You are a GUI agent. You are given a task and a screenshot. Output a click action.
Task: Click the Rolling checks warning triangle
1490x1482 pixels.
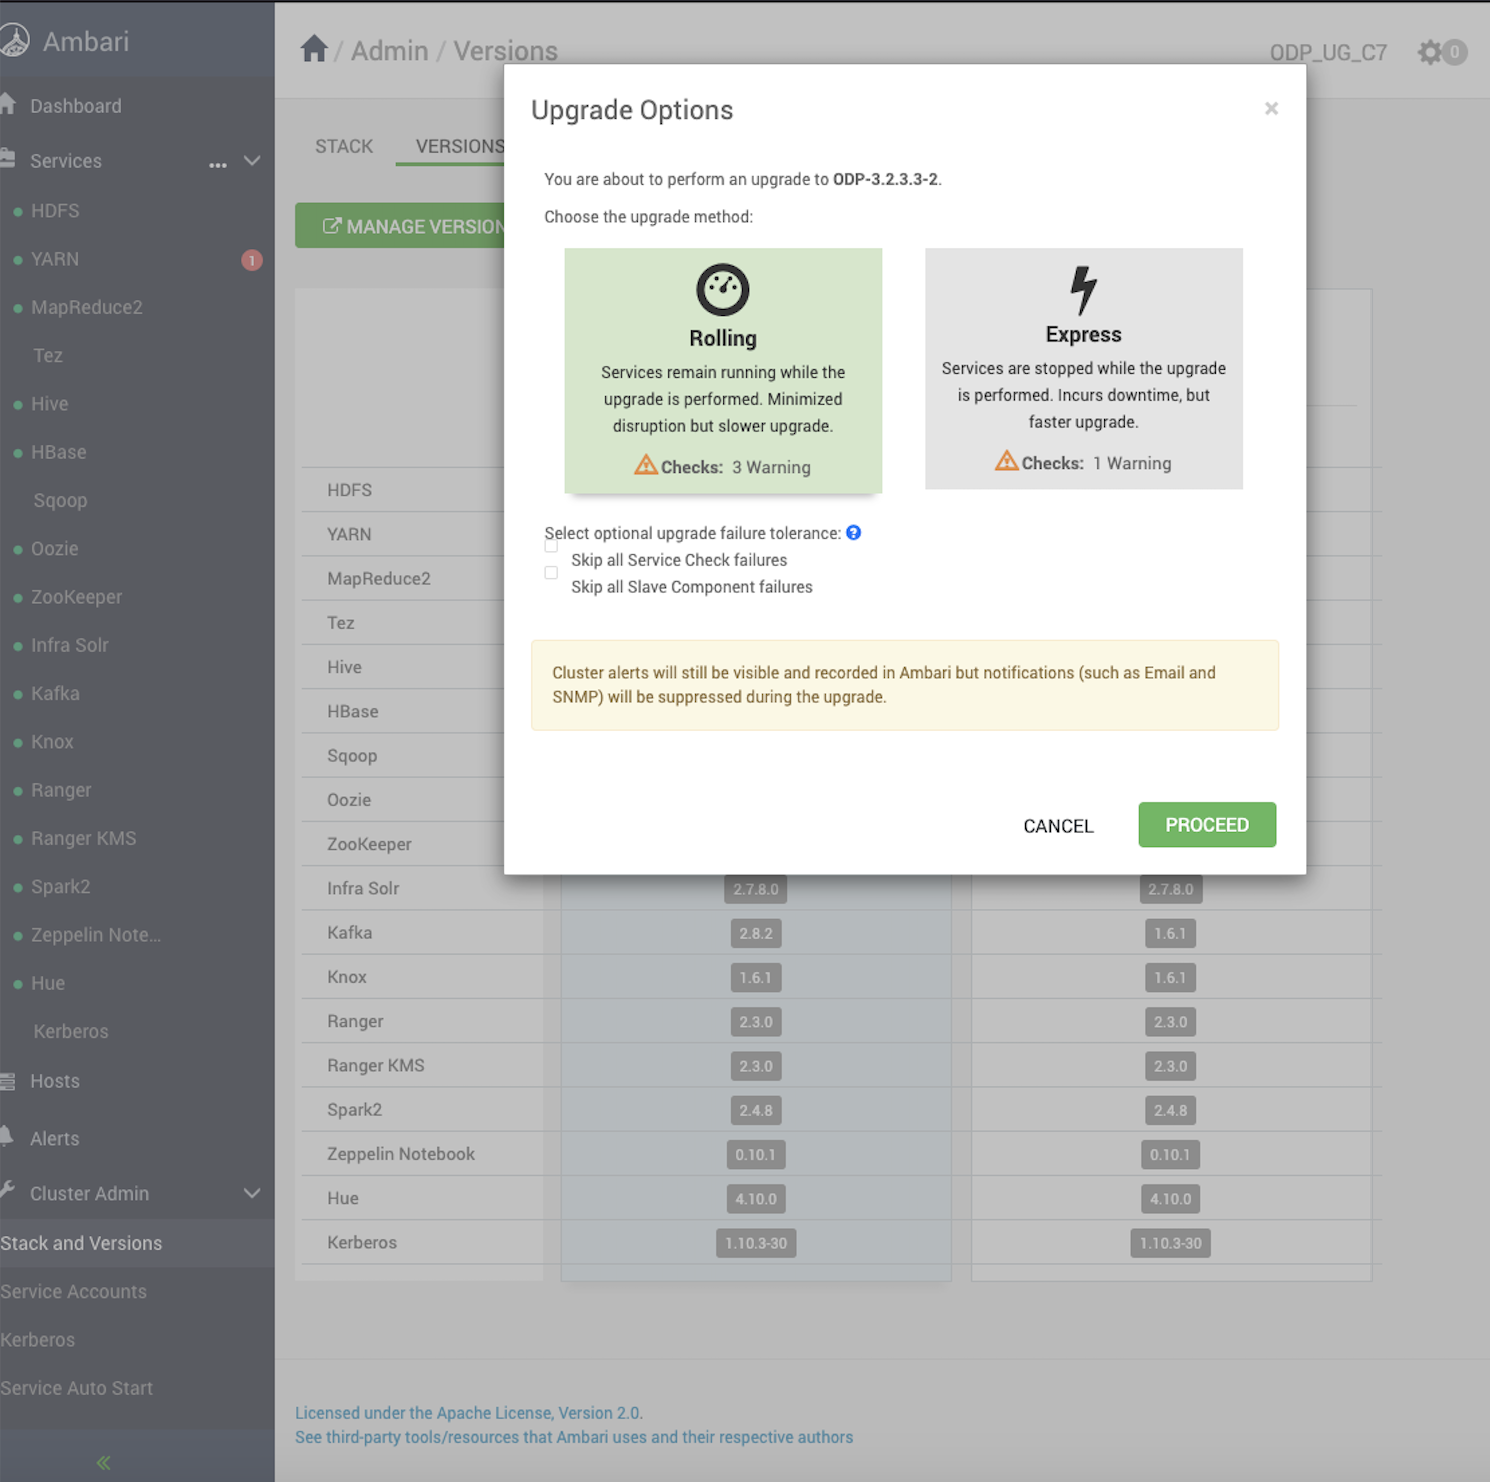646,465
